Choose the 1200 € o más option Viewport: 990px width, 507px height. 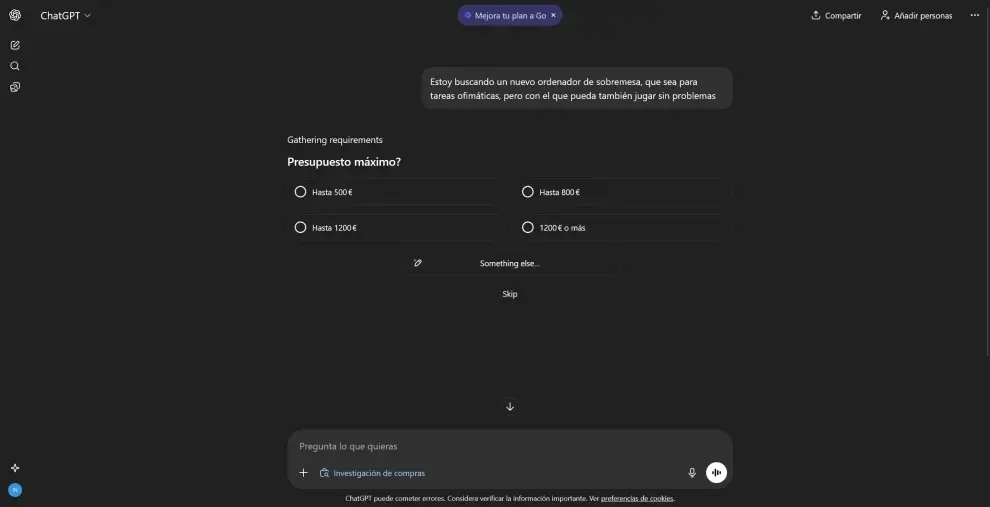click(623, 227)
